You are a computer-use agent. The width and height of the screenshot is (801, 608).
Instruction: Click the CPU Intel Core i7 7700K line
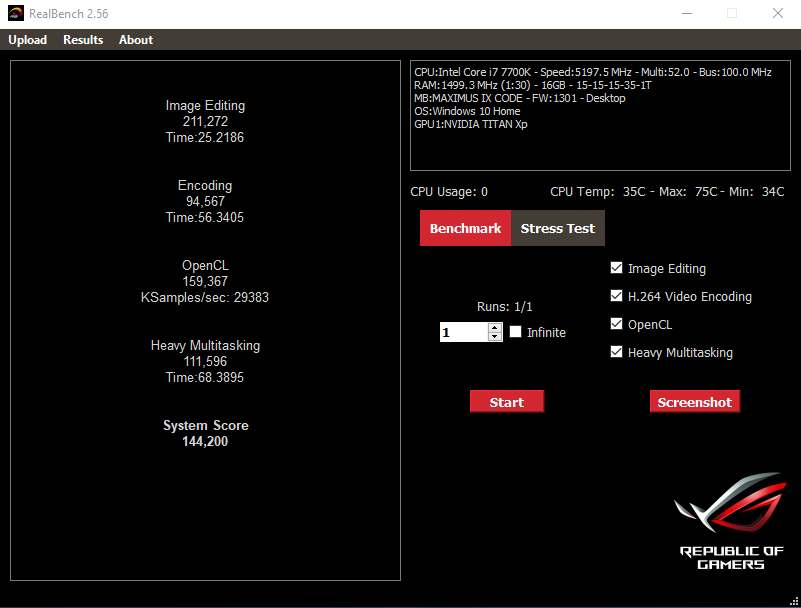593,72
